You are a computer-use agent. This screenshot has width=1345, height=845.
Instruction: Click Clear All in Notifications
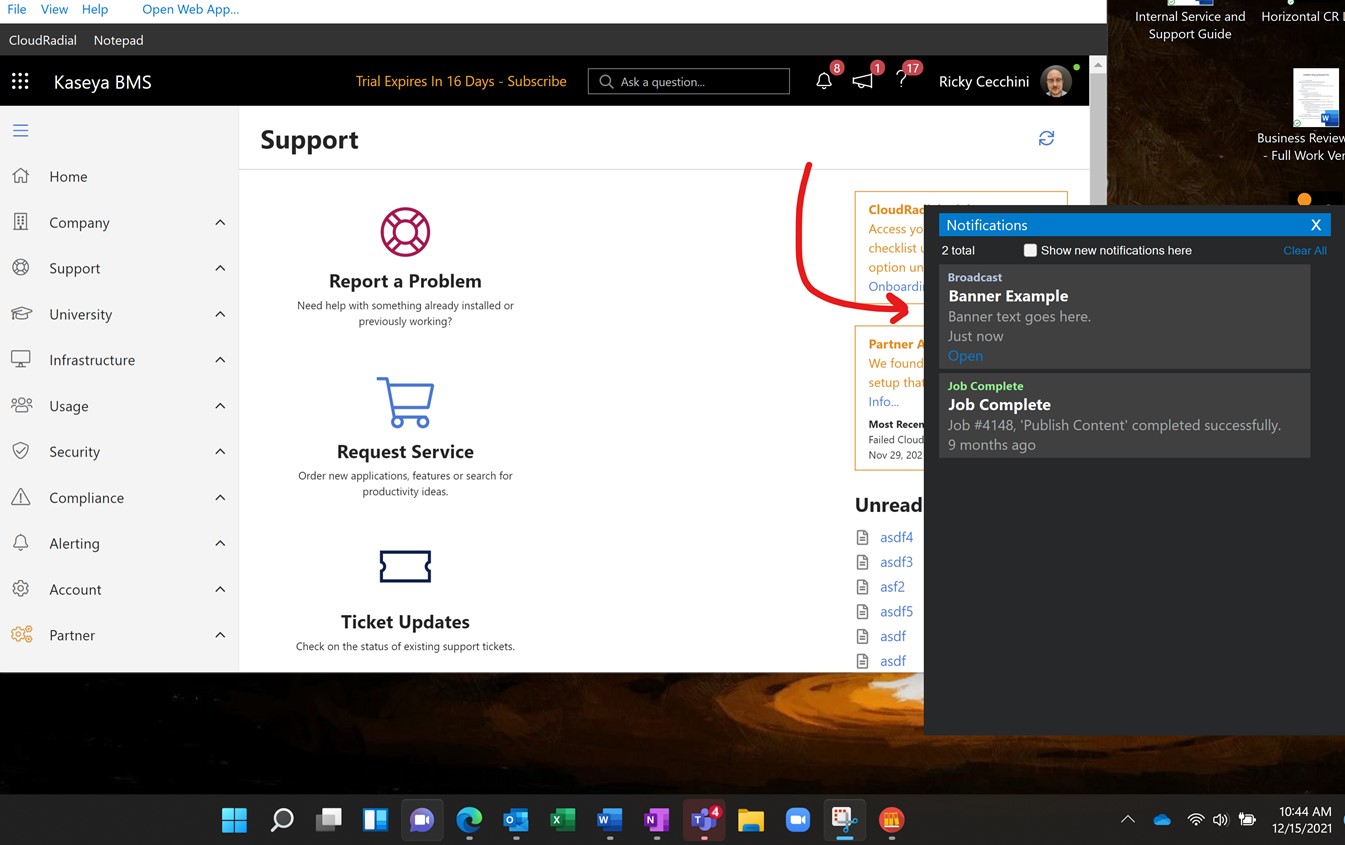[1305, 250]
